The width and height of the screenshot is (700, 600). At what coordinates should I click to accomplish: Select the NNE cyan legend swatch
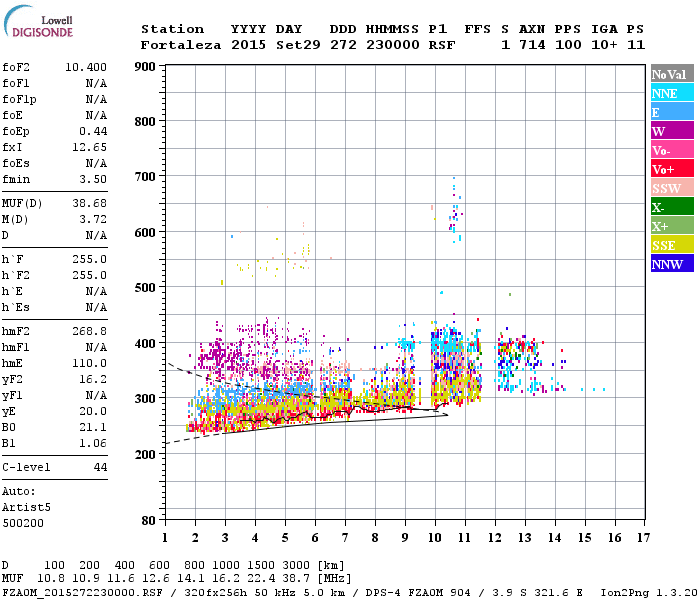(672, 93)
